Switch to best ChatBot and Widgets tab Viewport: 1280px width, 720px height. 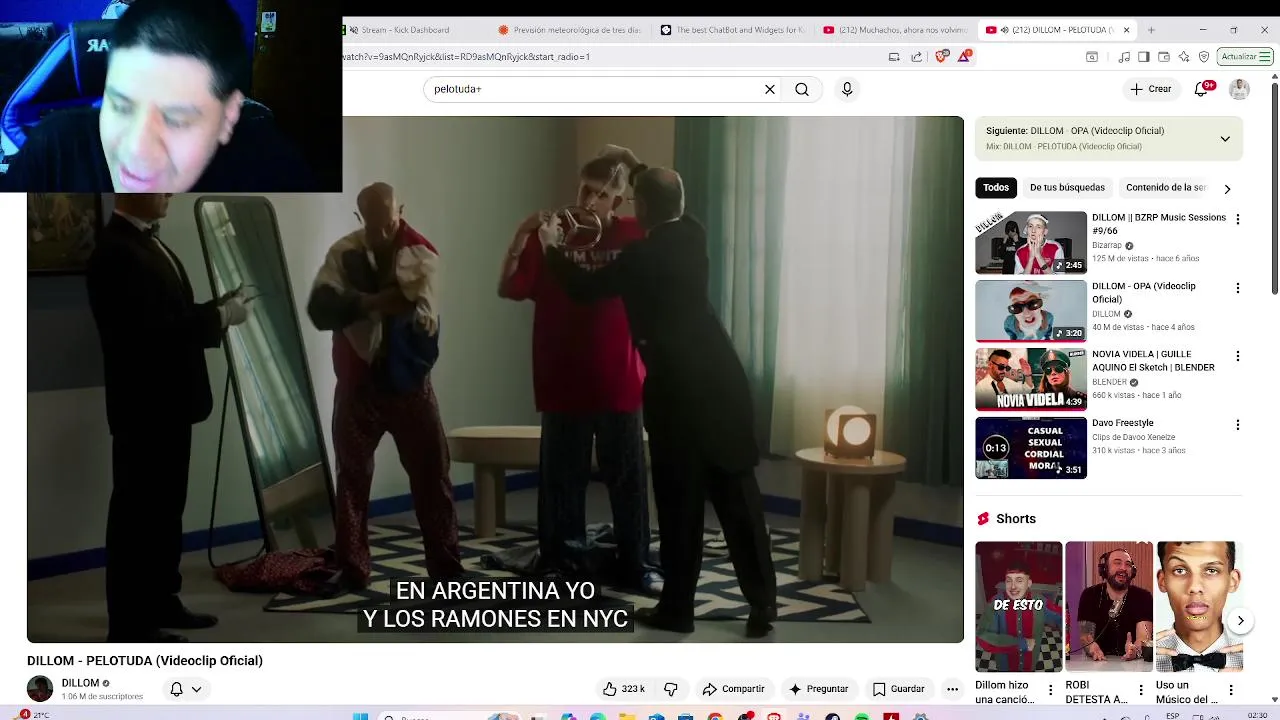tap(733, 30)
